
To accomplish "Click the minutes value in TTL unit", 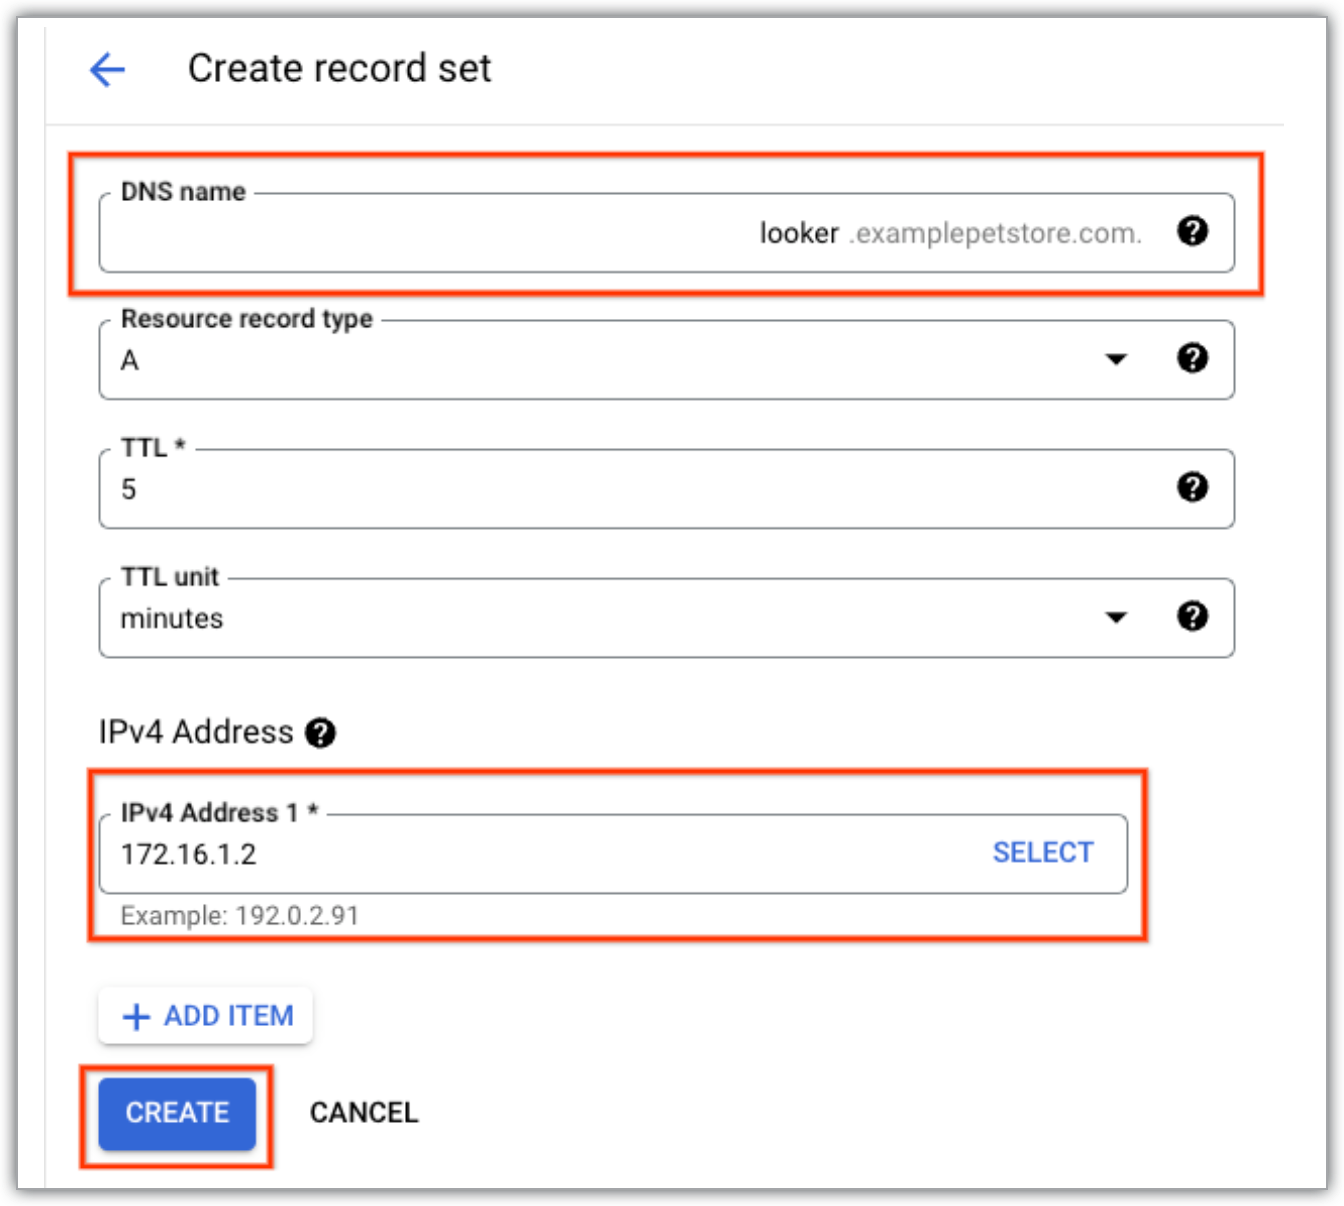I will point(172,619).
